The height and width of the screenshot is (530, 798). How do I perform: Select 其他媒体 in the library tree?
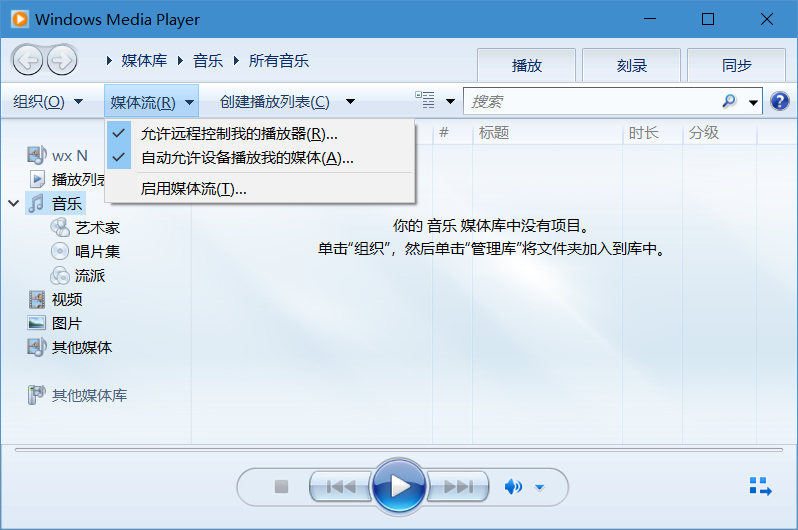click(82, 347)
